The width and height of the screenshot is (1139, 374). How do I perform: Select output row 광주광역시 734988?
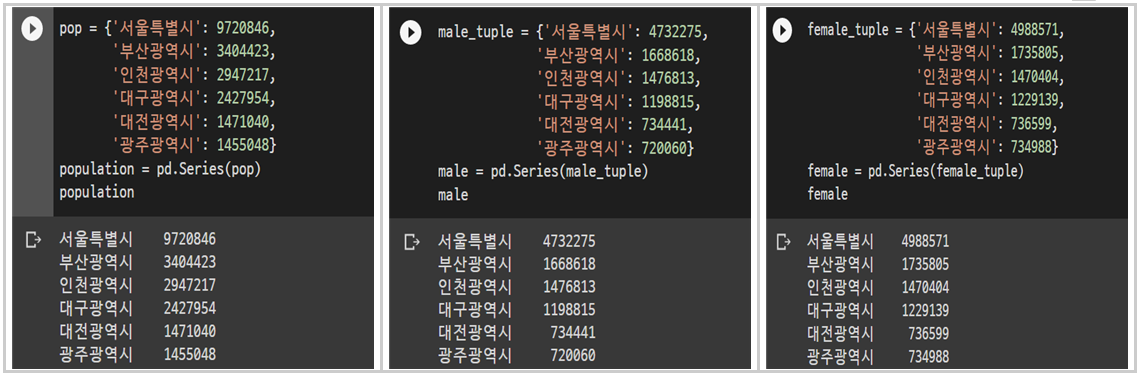pyautogui.click(x=878, y=357)
